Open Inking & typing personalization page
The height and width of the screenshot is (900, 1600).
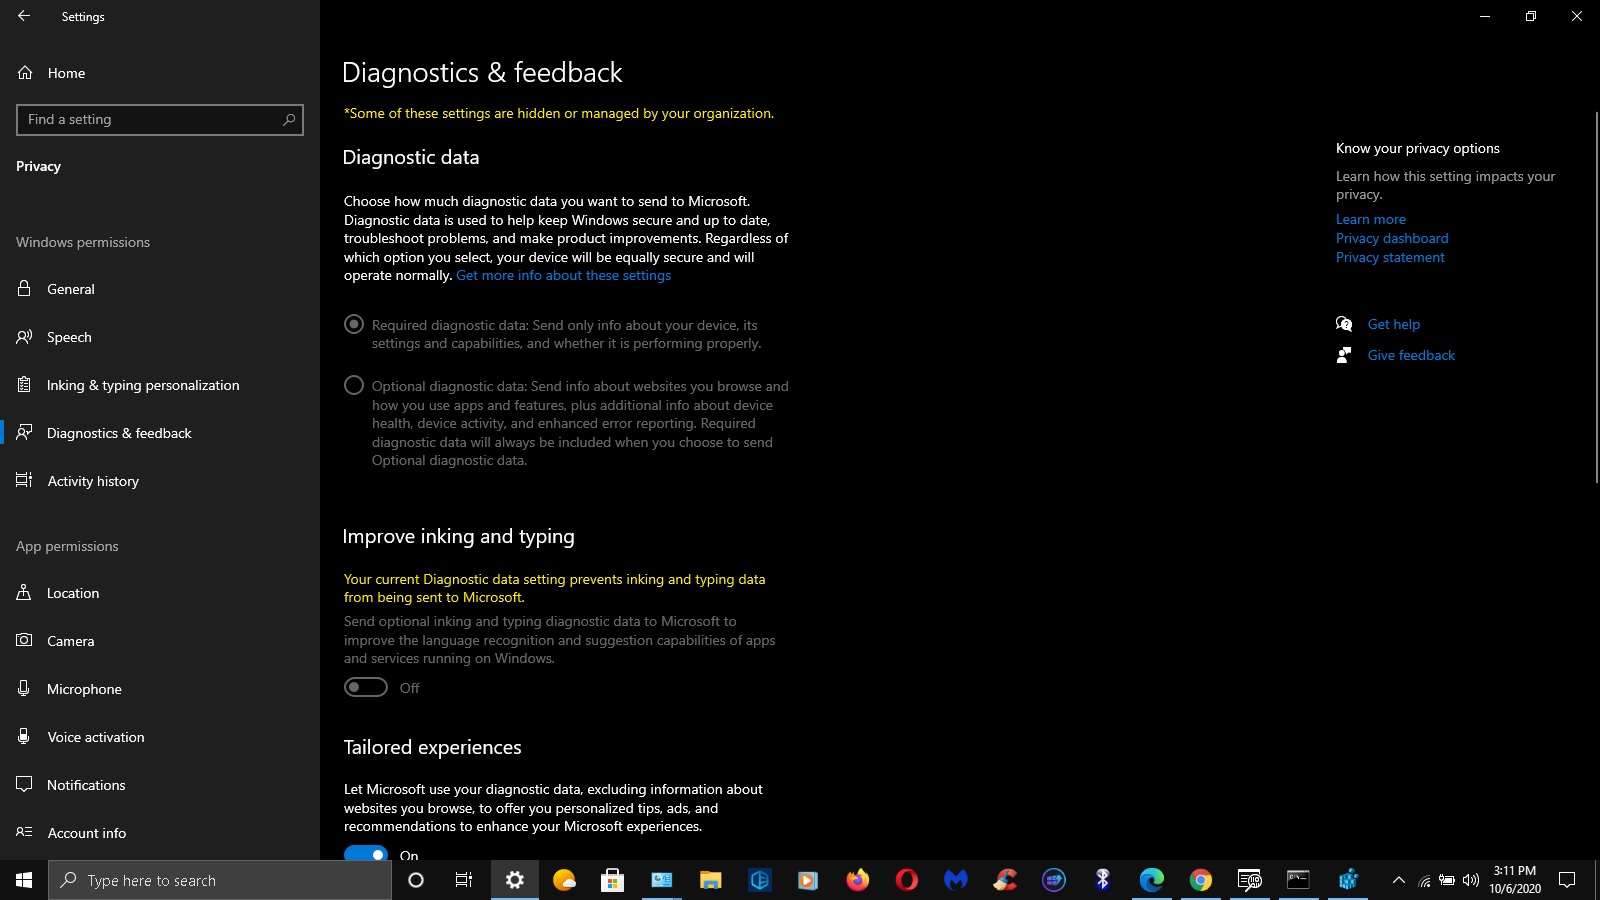coord(143,385)
